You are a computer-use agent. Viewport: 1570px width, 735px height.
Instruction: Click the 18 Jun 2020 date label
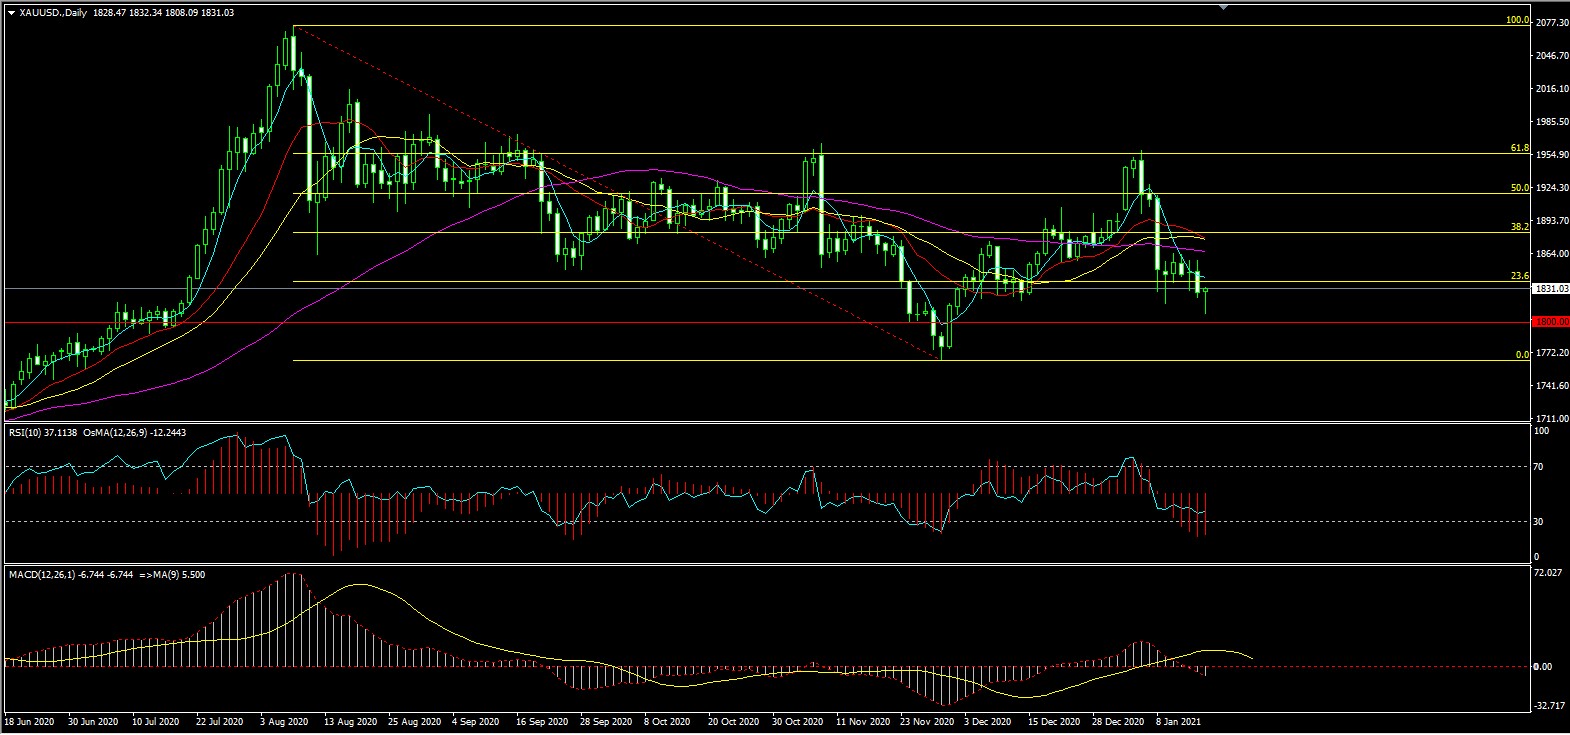(29, 722)
